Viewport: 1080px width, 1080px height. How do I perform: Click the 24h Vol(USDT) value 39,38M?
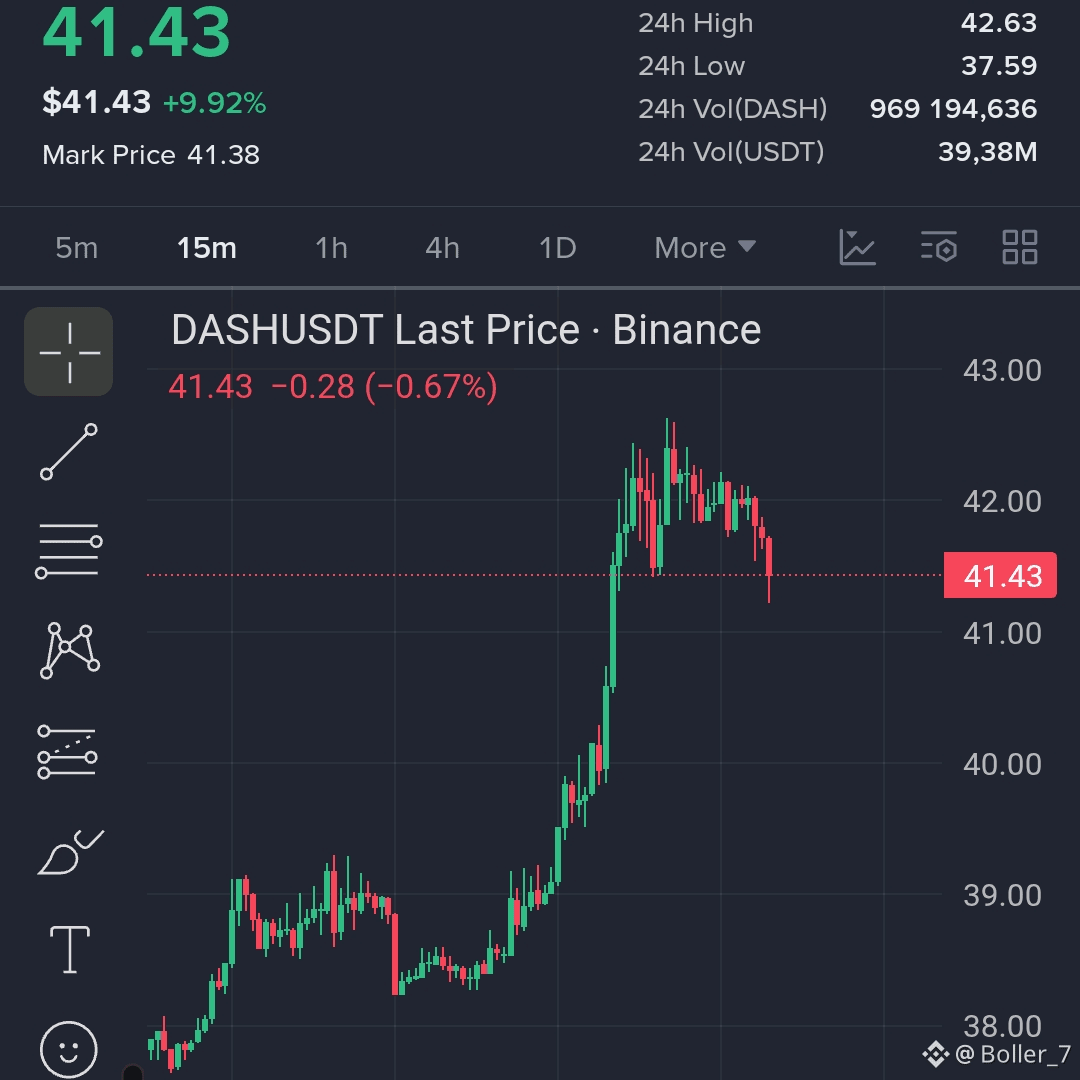point(988,152)
